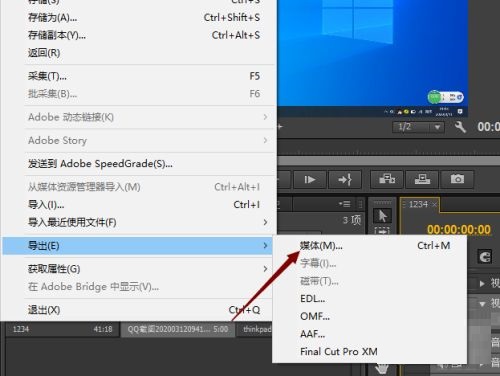The image size is (500, 376).
Task: Click 批采集(B)... menu entry
Action: (139, 94)
